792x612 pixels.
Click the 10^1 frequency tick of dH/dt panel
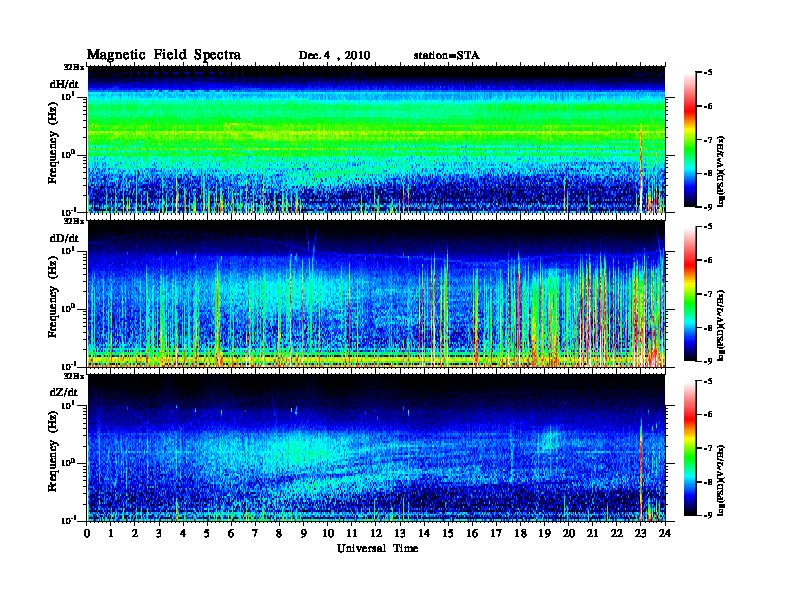(x=68, y=96)
